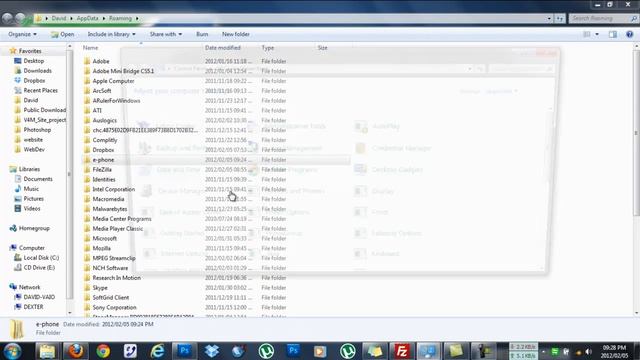Expand the Organize dropdown menu
640x360 pixels.
pyautogui.click(x=22, y=34)
